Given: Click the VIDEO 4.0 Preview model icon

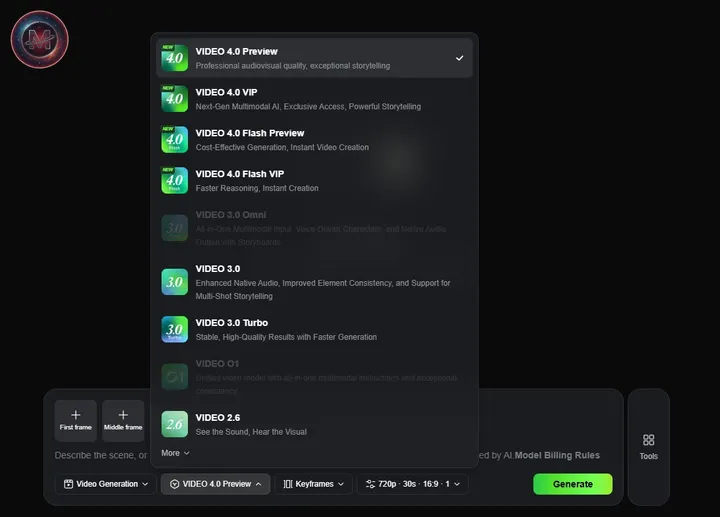Looking at the screenshot, I should (174, 58).
